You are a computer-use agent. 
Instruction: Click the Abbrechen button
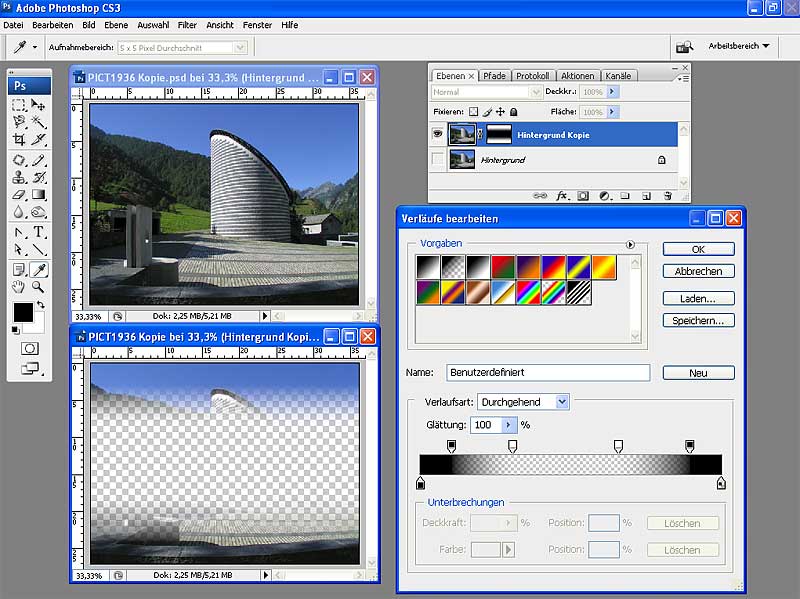click(698, 271)
